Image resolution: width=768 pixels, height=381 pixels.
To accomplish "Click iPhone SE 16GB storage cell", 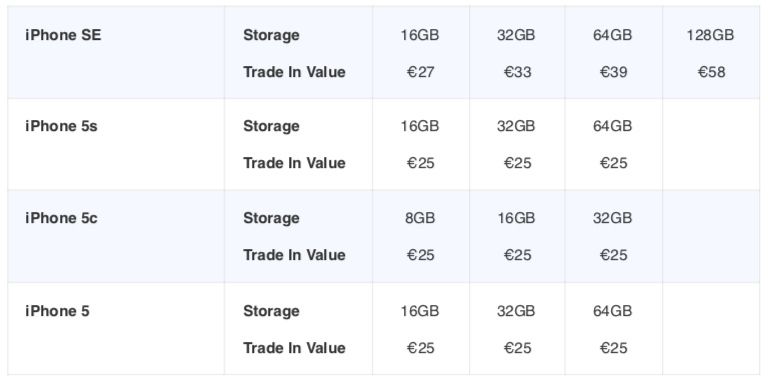I will (x=420, y=35).
